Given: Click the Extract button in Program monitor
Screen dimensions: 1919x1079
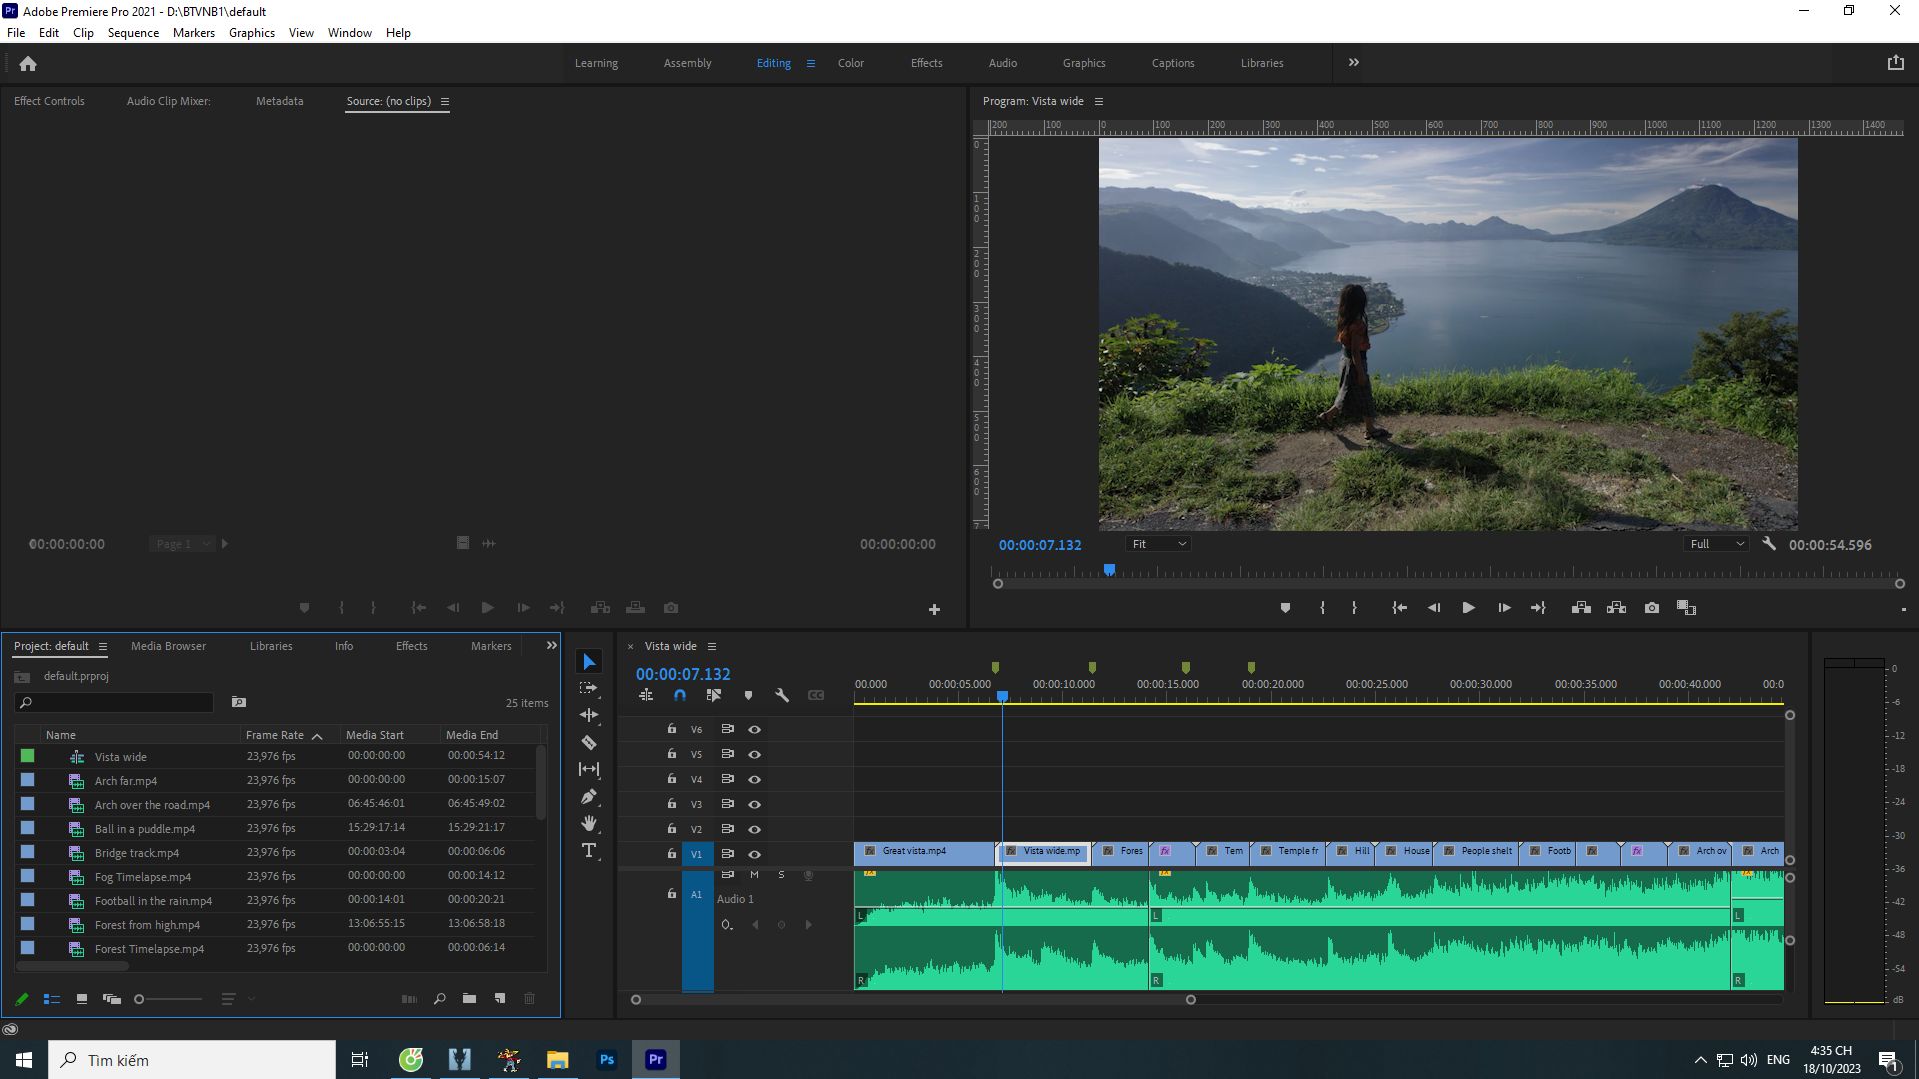Looking at the screenshot, I should (1616, 608).
